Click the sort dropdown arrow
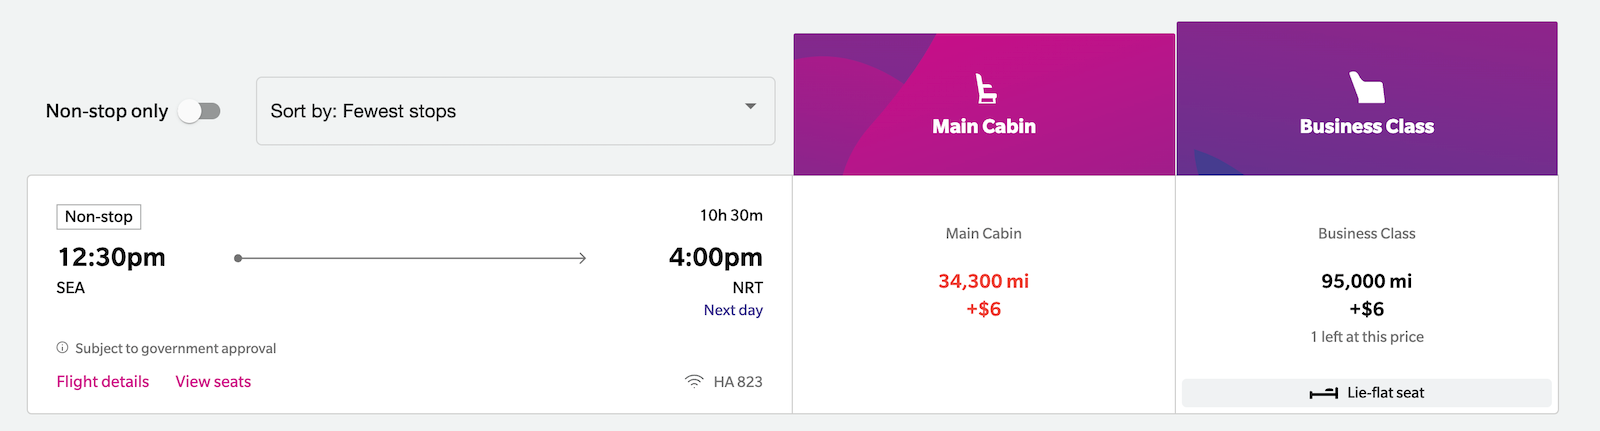1600x431 pixels. [750, 107]
